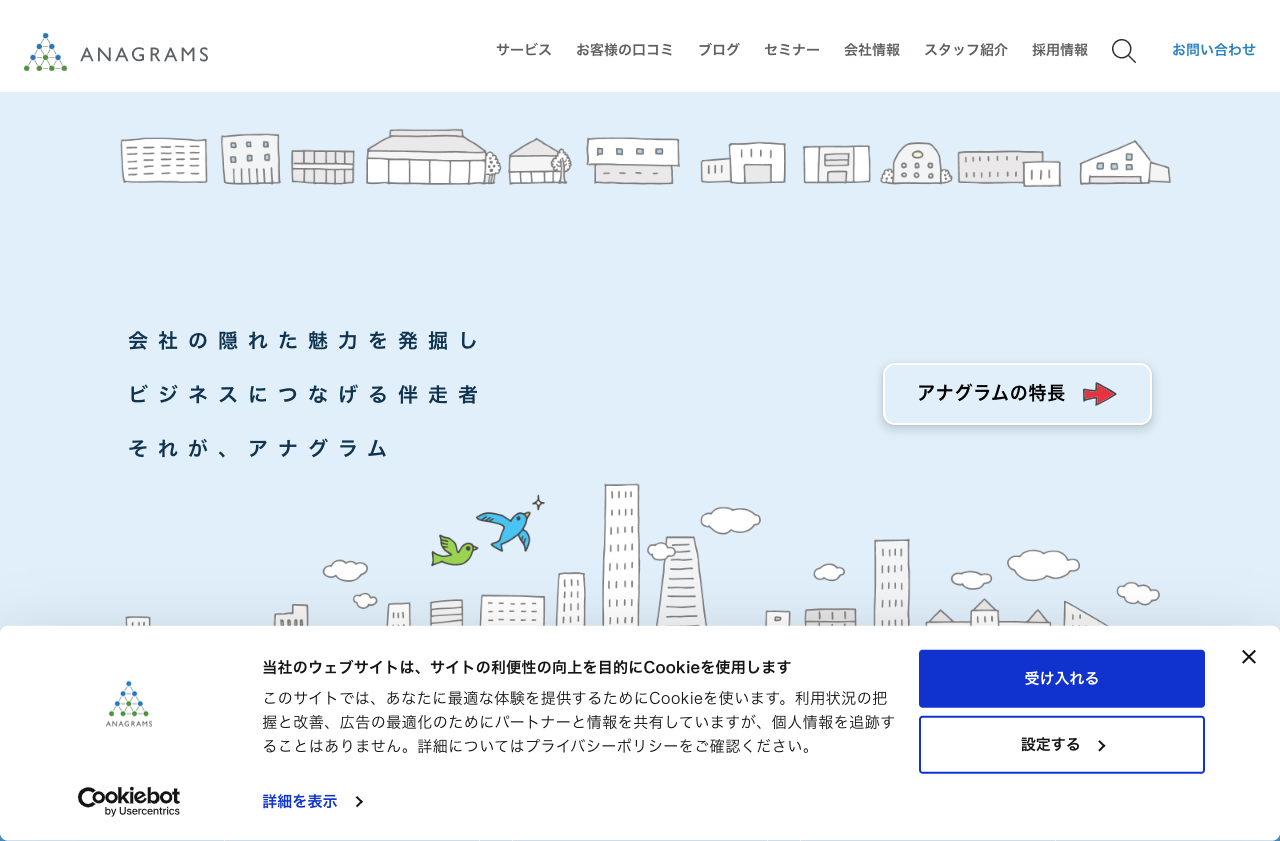
Task: Open the お問い合わせ contact link
Action: pos(1213,49)
